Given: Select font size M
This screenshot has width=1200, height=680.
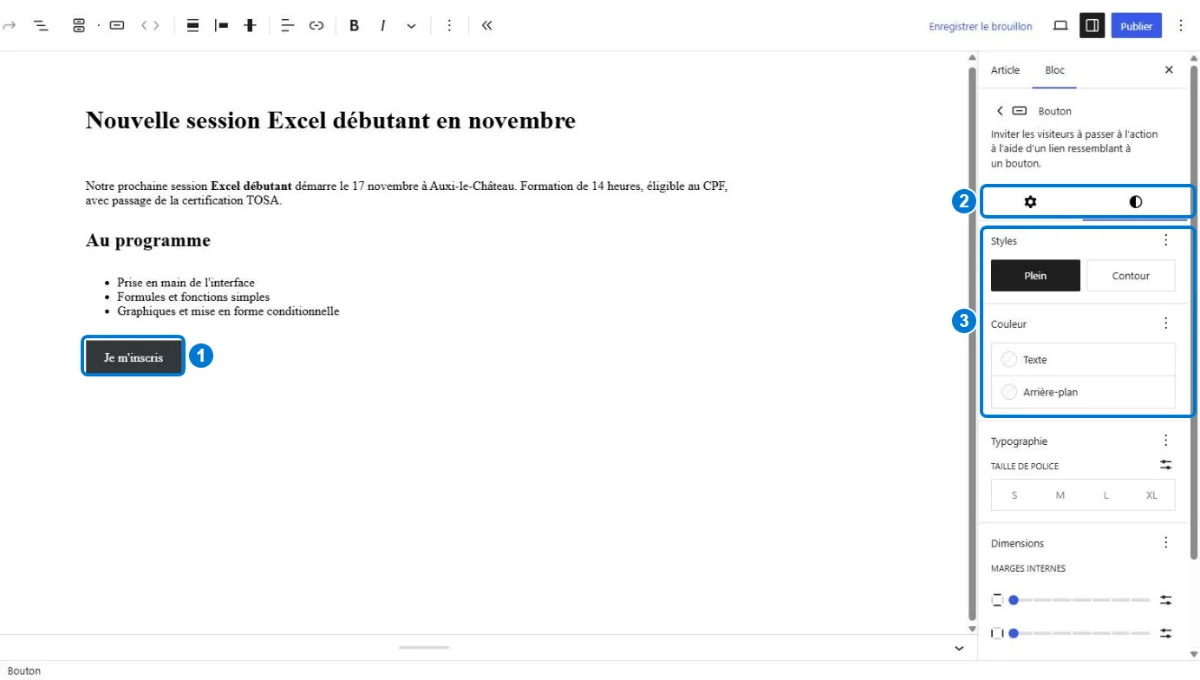Looking at the screenshot, I should tap(1060, 496).
